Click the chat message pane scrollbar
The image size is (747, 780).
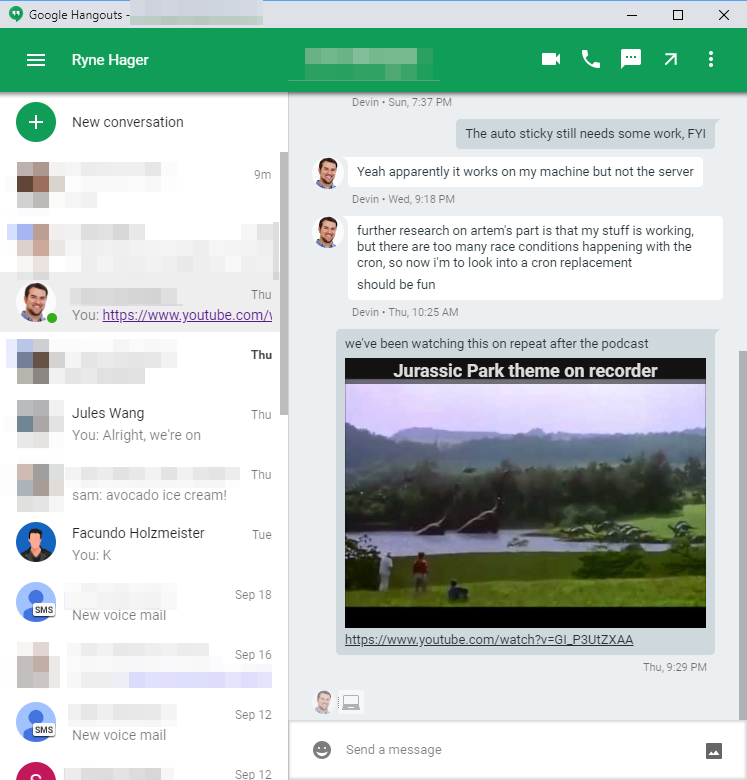click(741, 530)
